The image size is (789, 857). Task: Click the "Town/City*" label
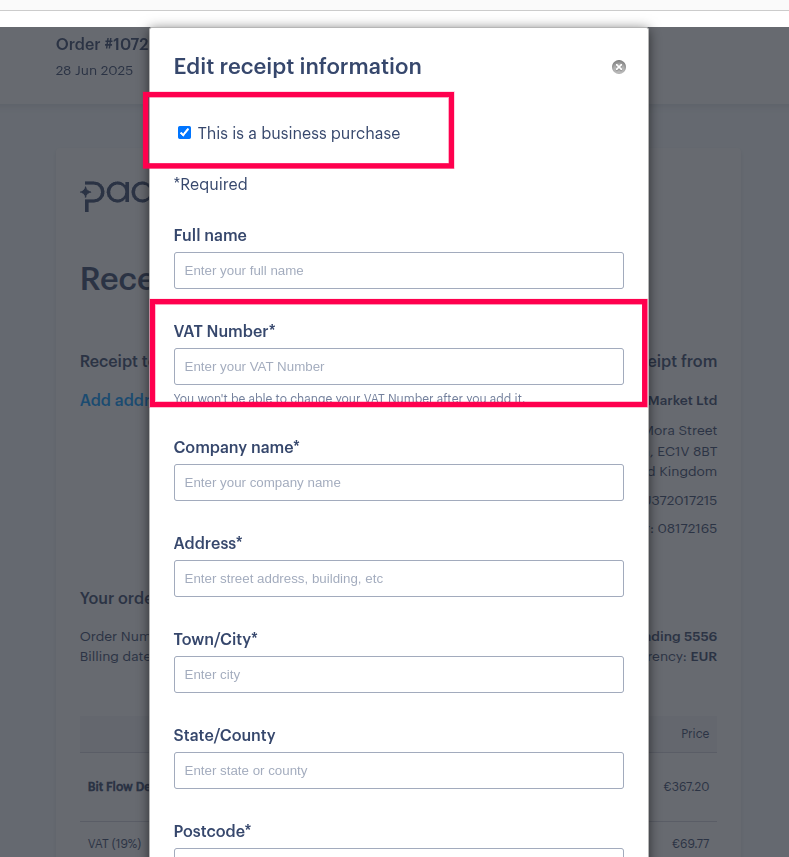coord(215,639)
